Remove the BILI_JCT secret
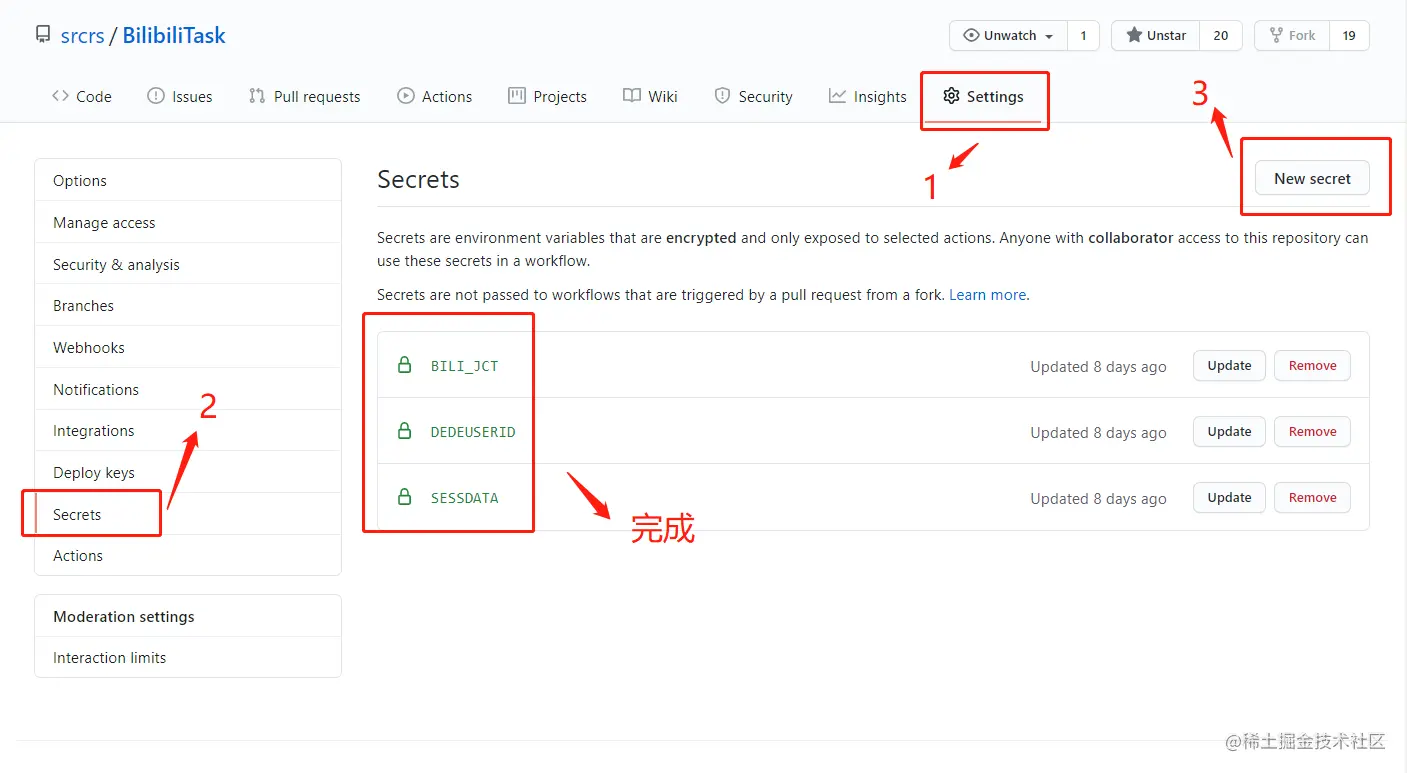Viewport: 1407px width, 773px height. [1312, 365]
